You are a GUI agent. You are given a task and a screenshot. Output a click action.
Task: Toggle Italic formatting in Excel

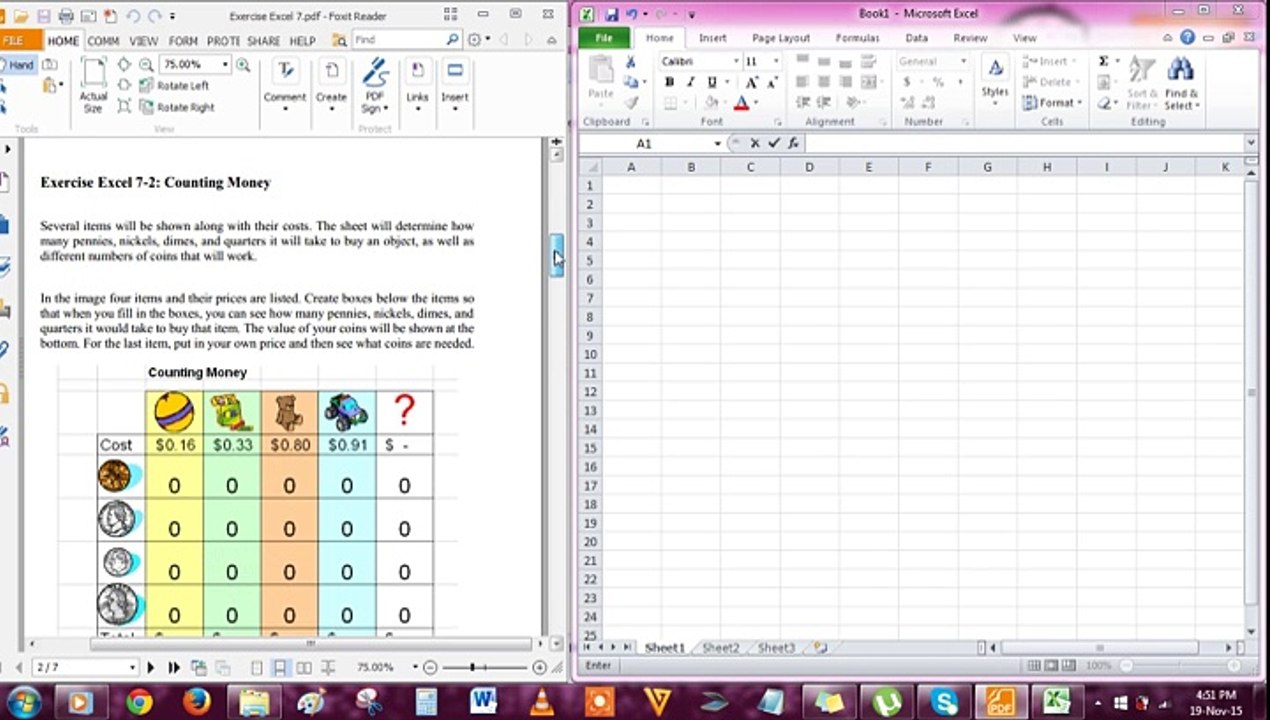coord(690,82)
